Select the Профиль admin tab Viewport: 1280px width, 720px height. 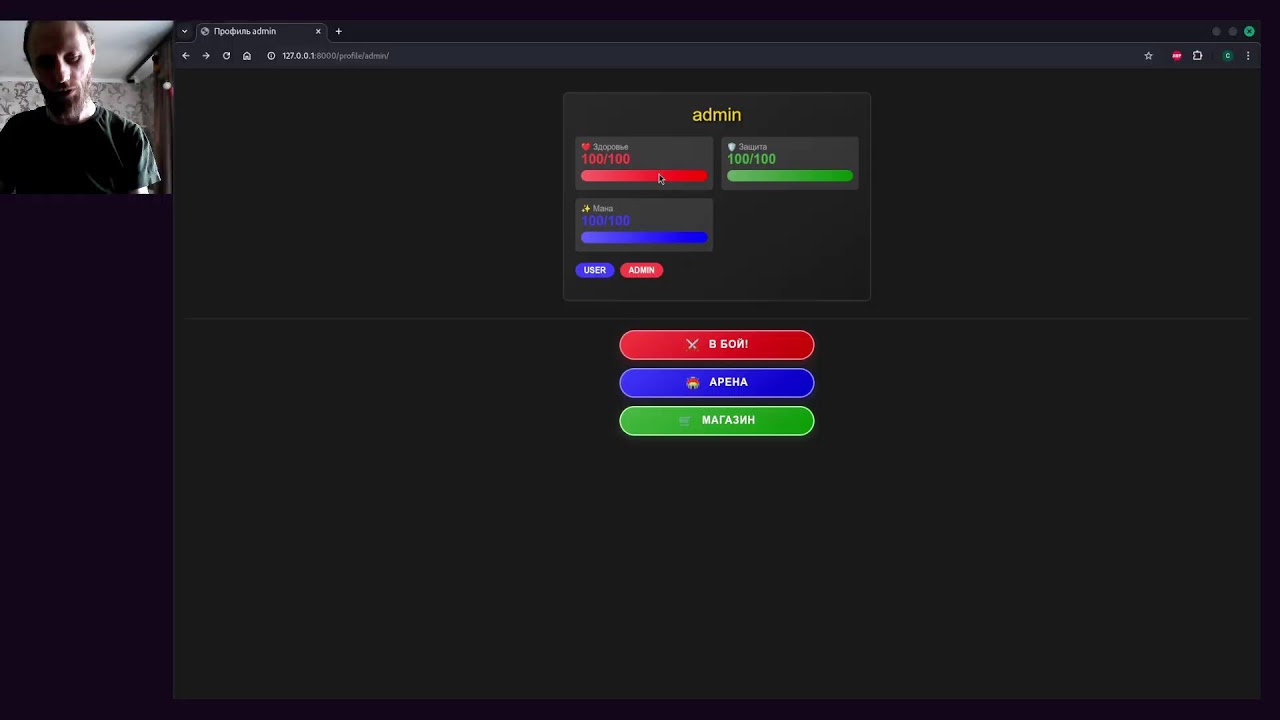pyautogui.click(x=261, y=31)
